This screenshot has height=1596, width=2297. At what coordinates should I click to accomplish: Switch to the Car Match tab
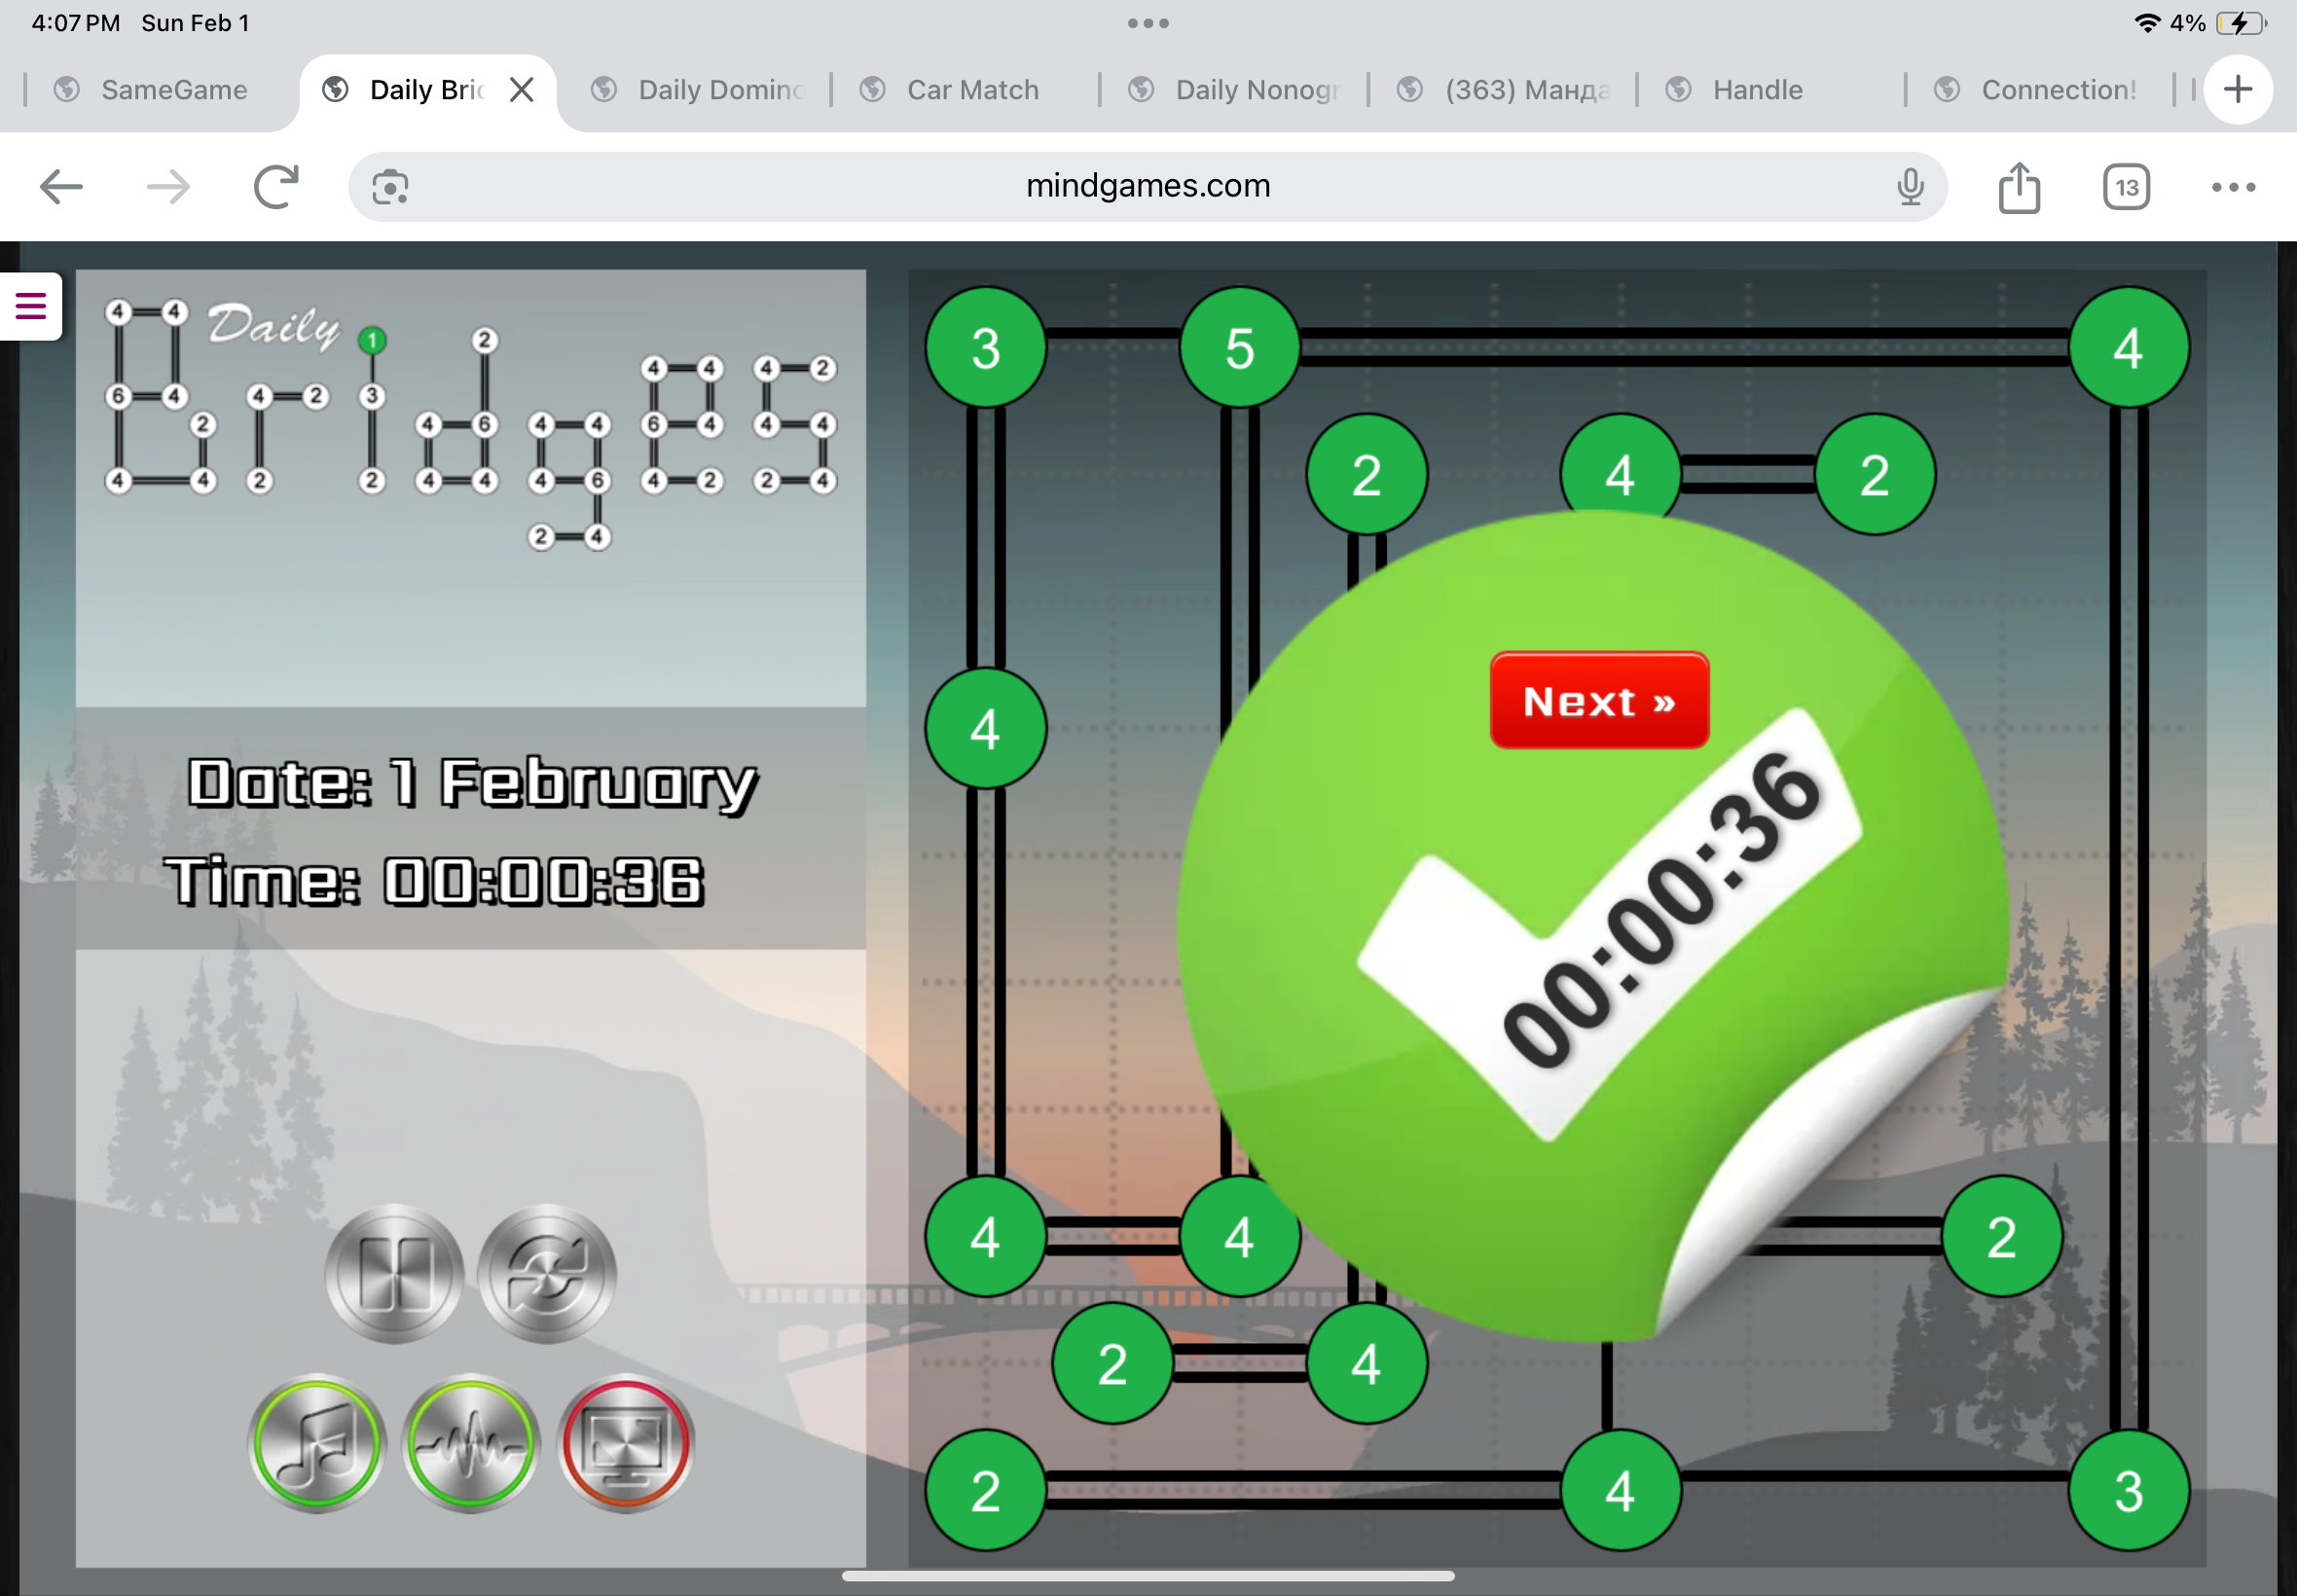click(x=972, y=90)
